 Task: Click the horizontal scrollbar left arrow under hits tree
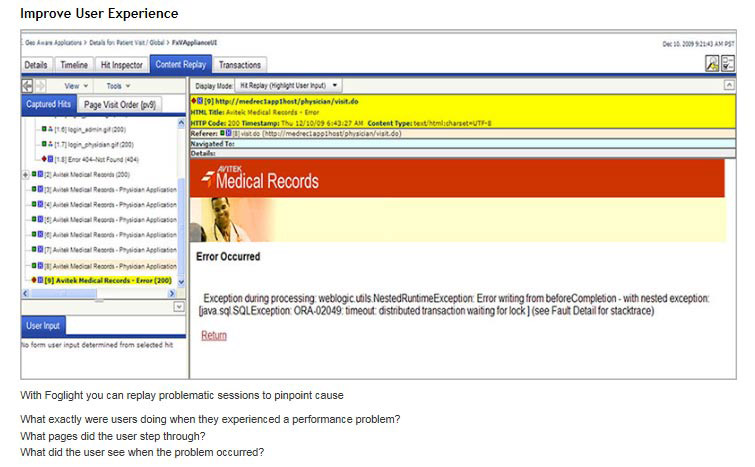coord(26,293)
